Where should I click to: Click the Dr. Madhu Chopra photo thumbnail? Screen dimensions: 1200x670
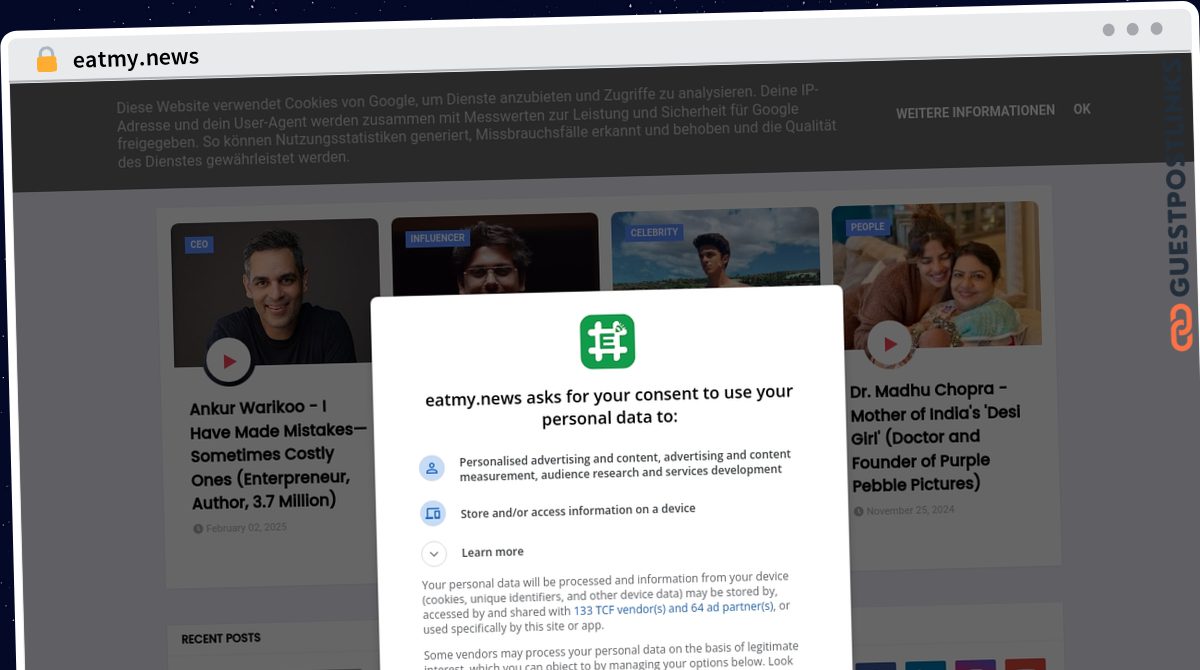(936, 275)
